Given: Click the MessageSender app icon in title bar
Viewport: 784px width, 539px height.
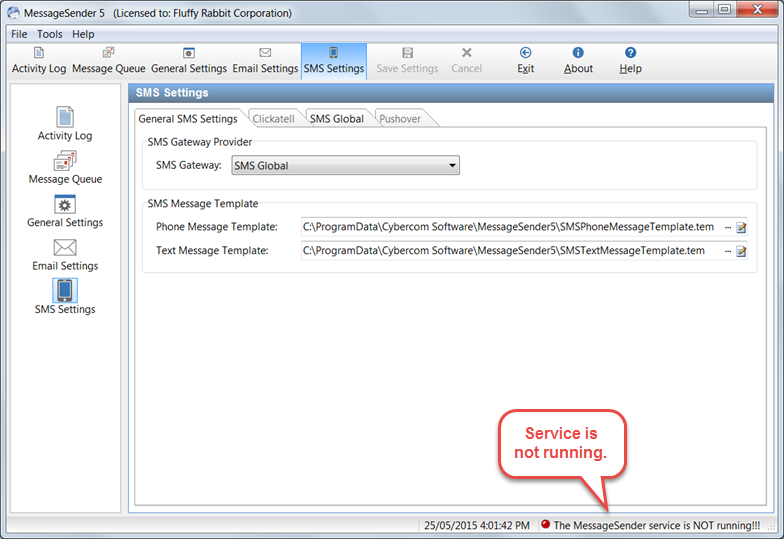Looking at the screenshot, I should point(14,13).
